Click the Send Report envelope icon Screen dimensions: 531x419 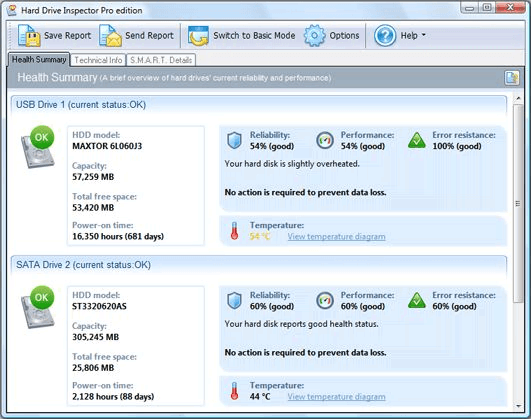(x=110, y=36)
